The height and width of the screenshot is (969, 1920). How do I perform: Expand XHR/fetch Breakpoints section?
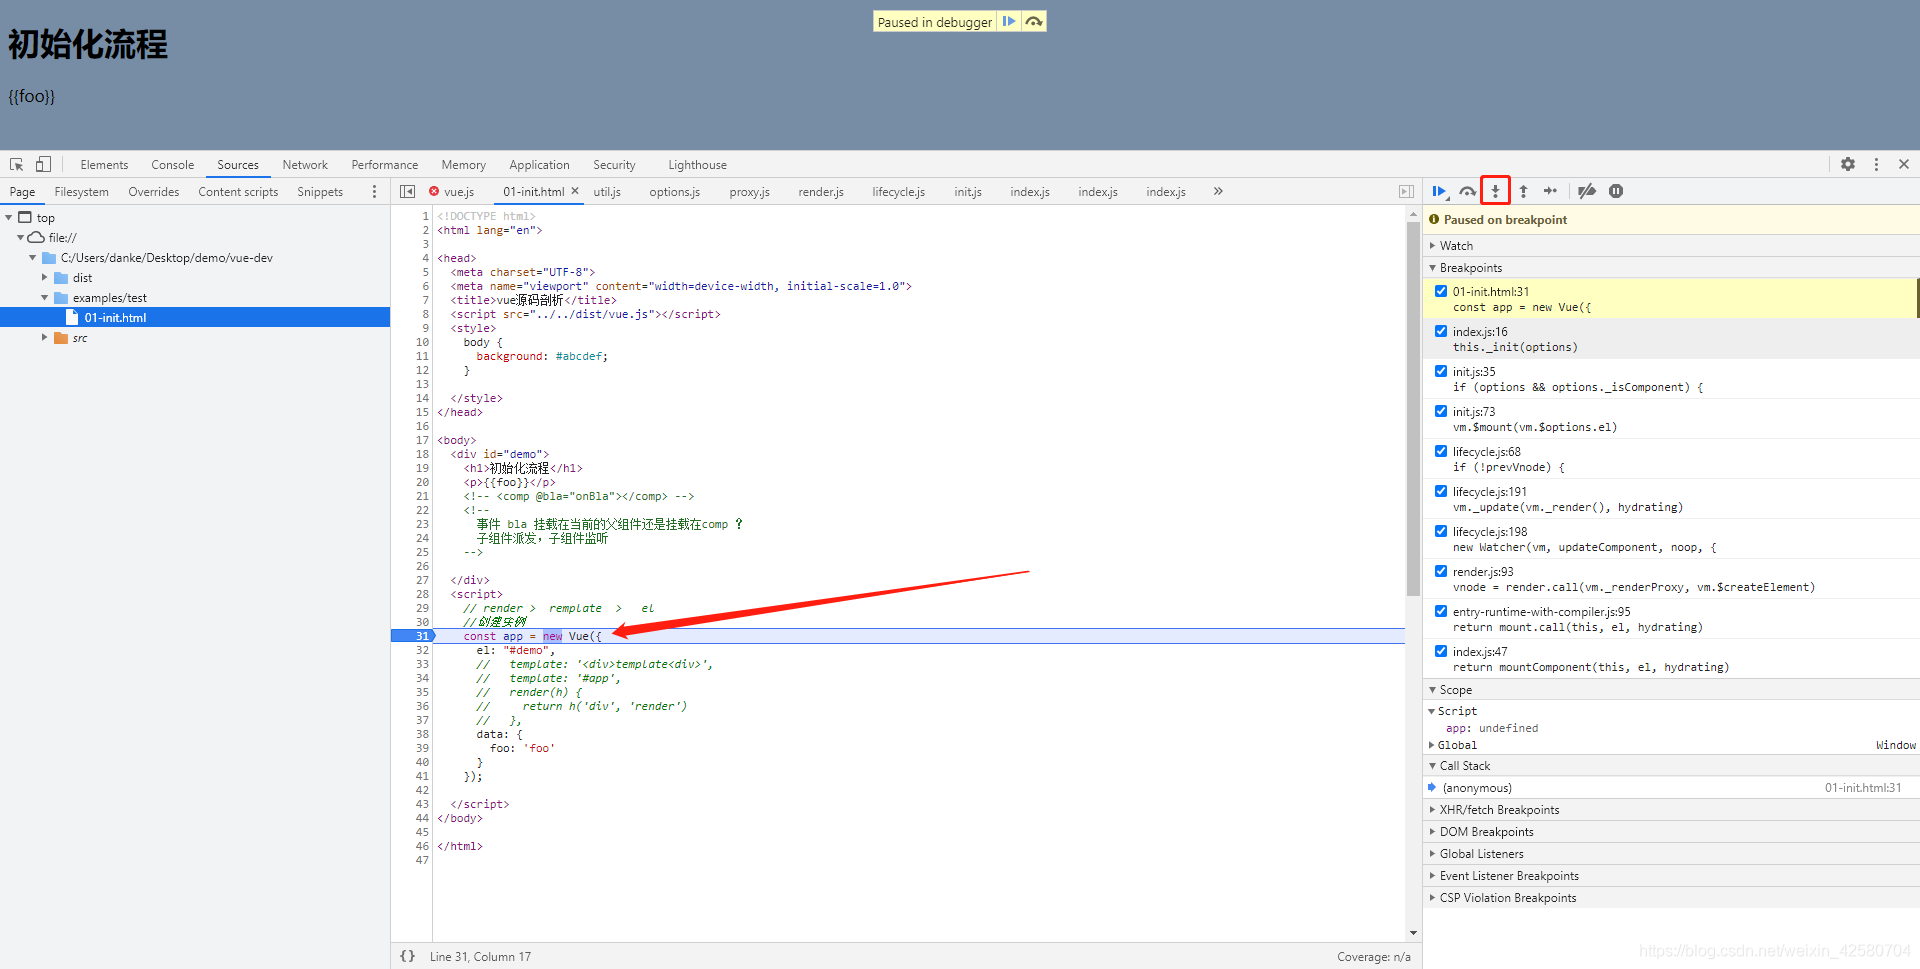click(1670, 809)
